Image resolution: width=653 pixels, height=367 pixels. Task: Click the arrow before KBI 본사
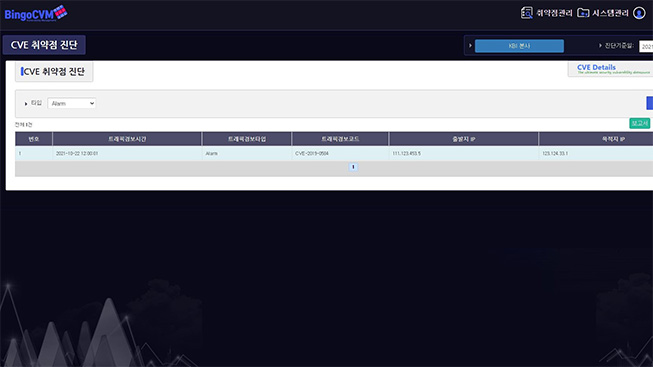(470, 46)
